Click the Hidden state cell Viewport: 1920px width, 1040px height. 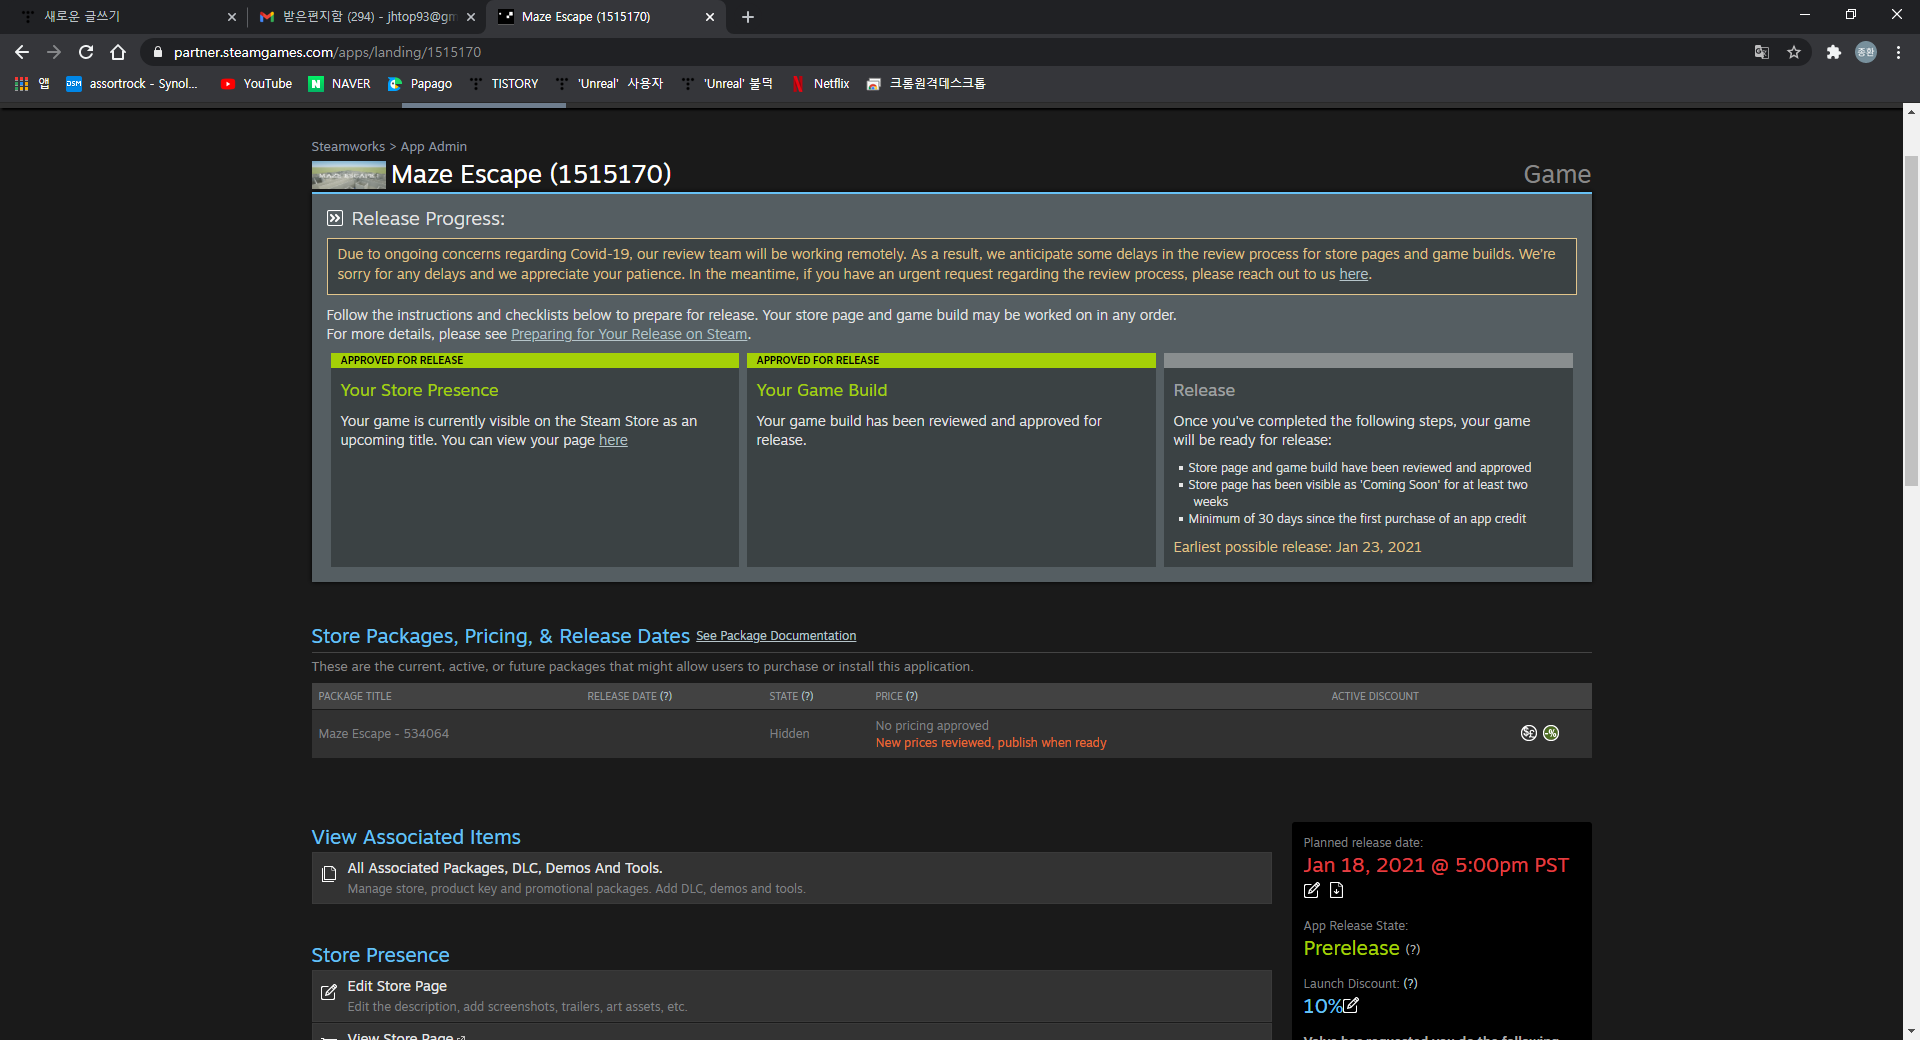789,734
